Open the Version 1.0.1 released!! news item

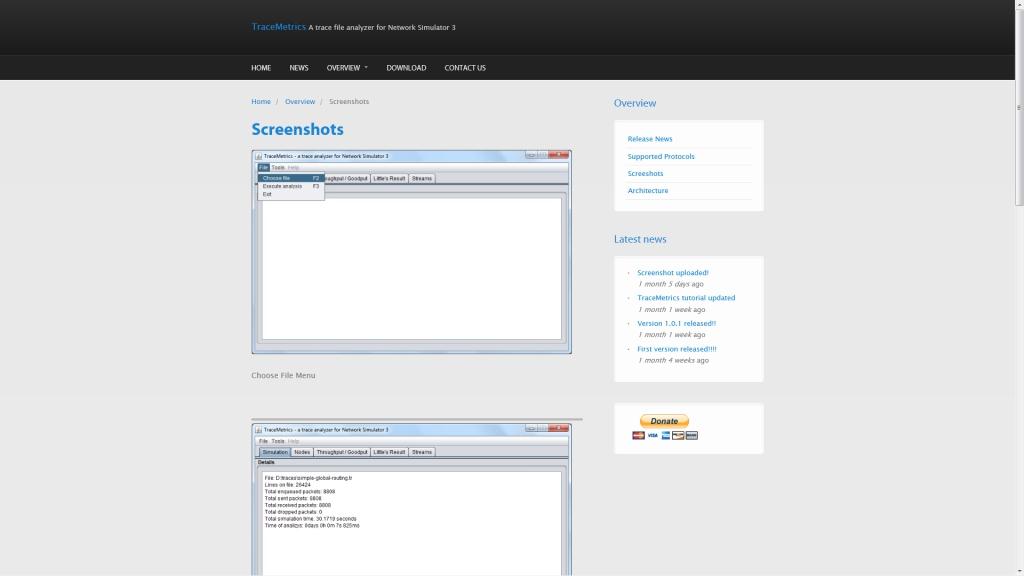pyautogui.click(x=677, y=323)
